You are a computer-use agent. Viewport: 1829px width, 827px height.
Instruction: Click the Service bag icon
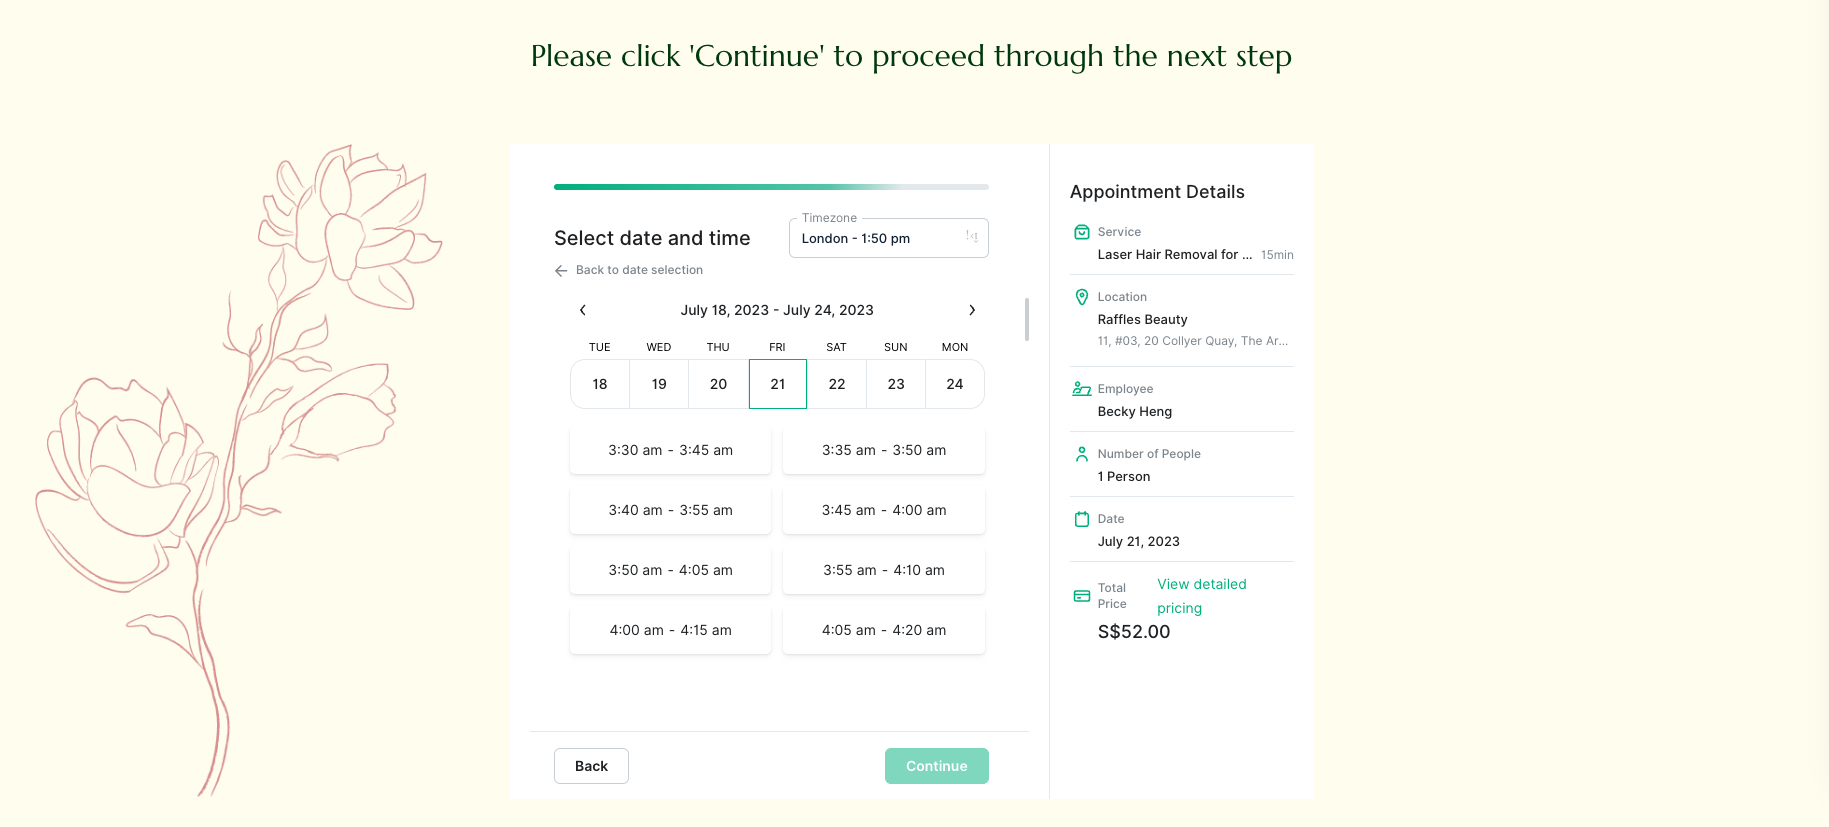click(x=1081, y=231)
